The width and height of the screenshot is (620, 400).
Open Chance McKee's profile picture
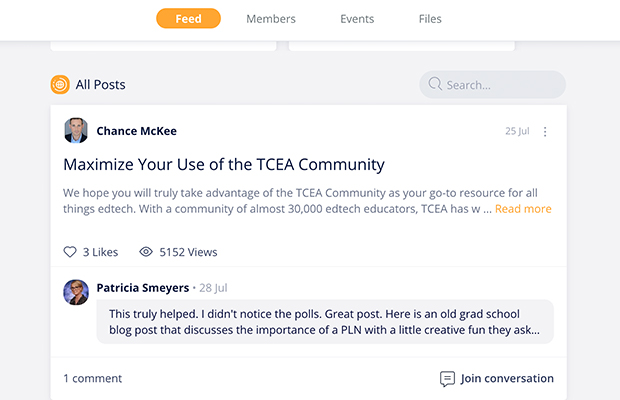click(76, 131)
